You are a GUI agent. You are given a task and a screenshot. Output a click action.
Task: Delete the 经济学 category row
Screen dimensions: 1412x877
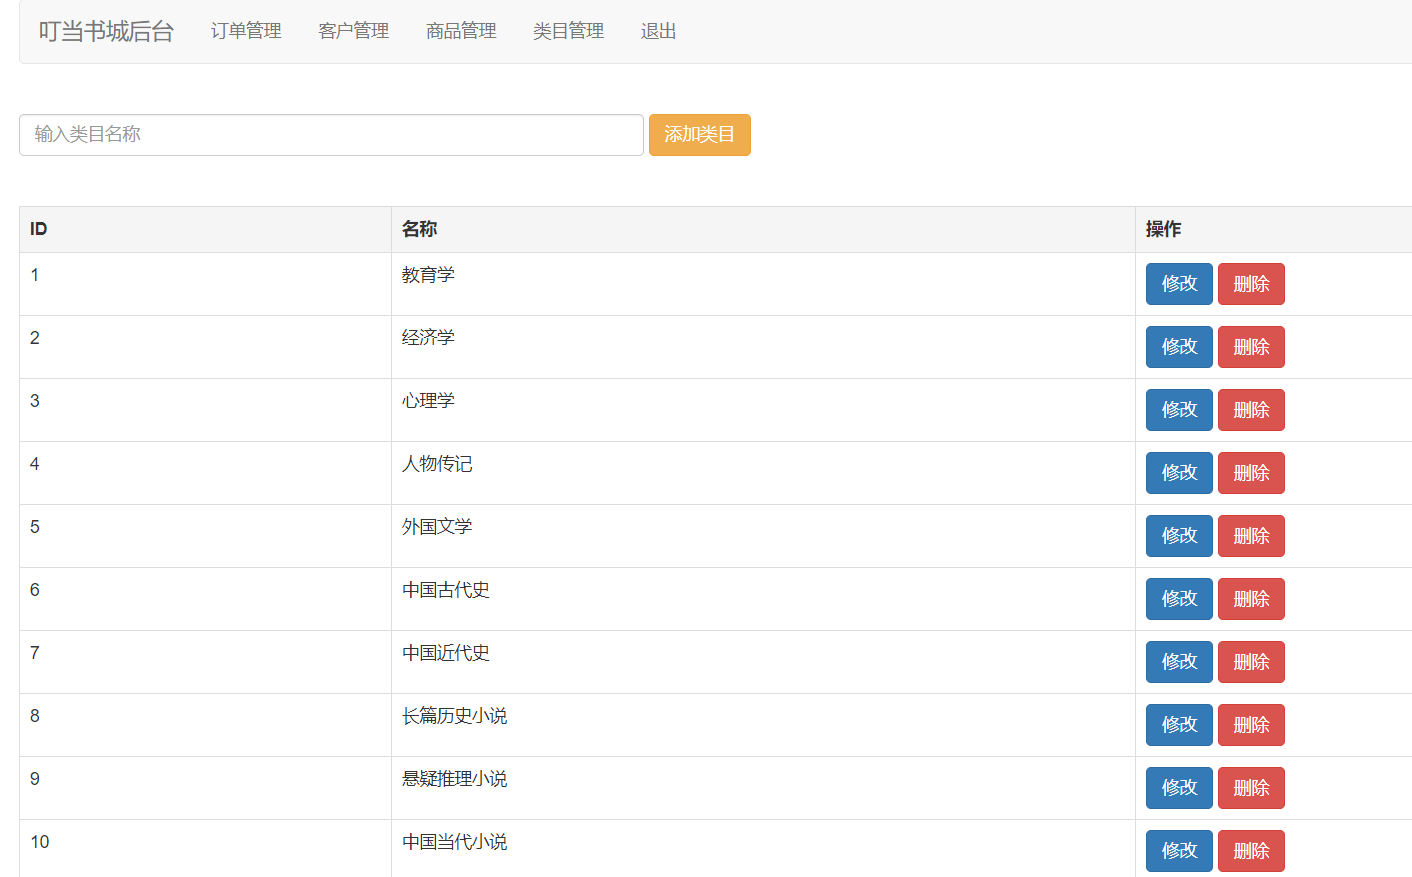pos(1251,347)
